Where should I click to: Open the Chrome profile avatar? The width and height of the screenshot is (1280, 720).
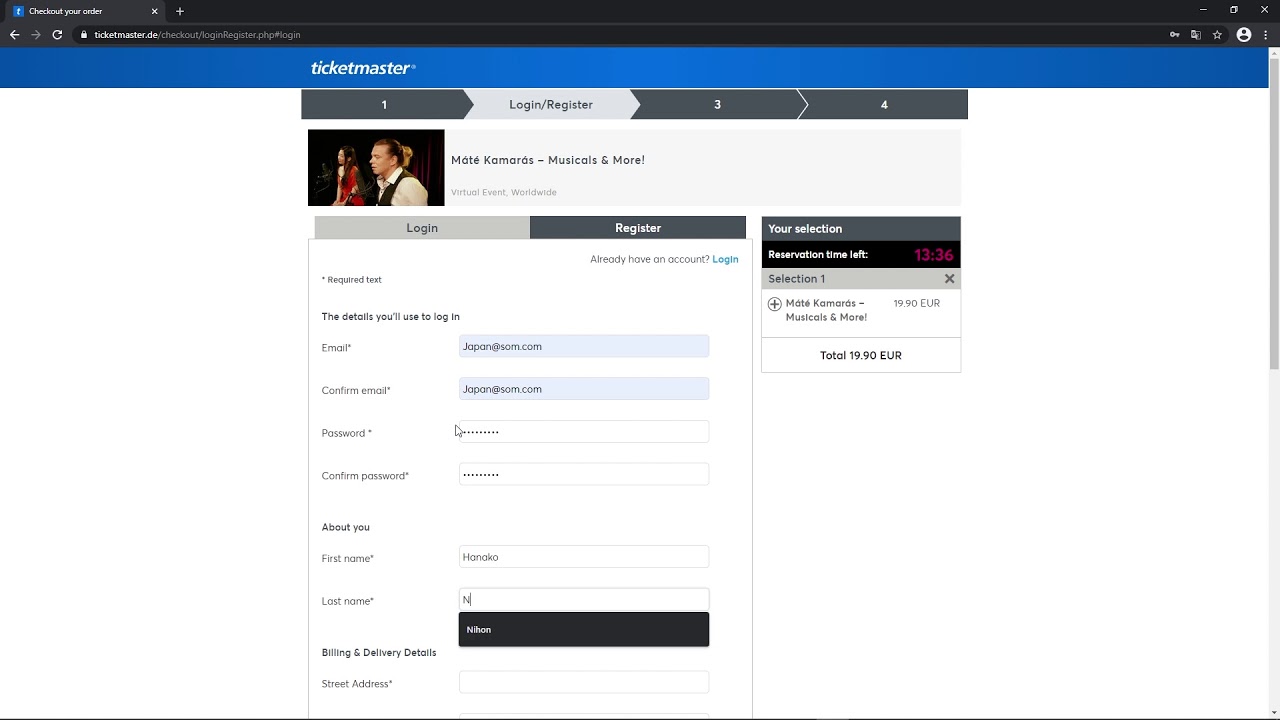click(1244, 35)
